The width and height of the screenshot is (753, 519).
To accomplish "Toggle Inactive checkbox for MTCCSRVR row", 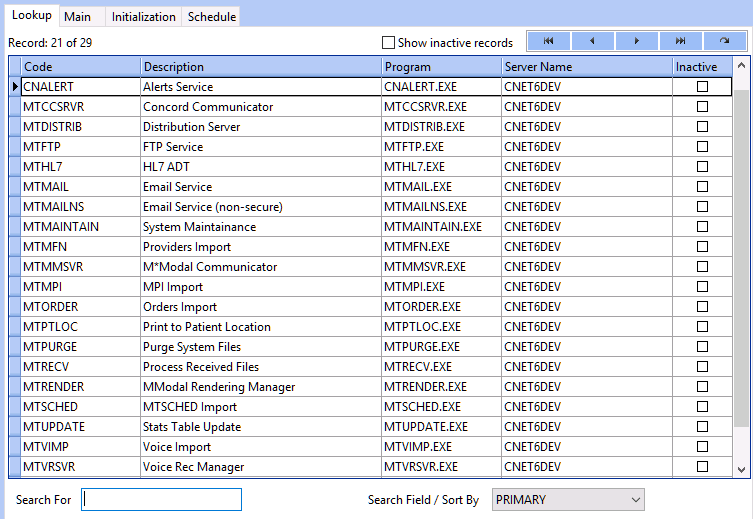I will [x=702, y=107].
